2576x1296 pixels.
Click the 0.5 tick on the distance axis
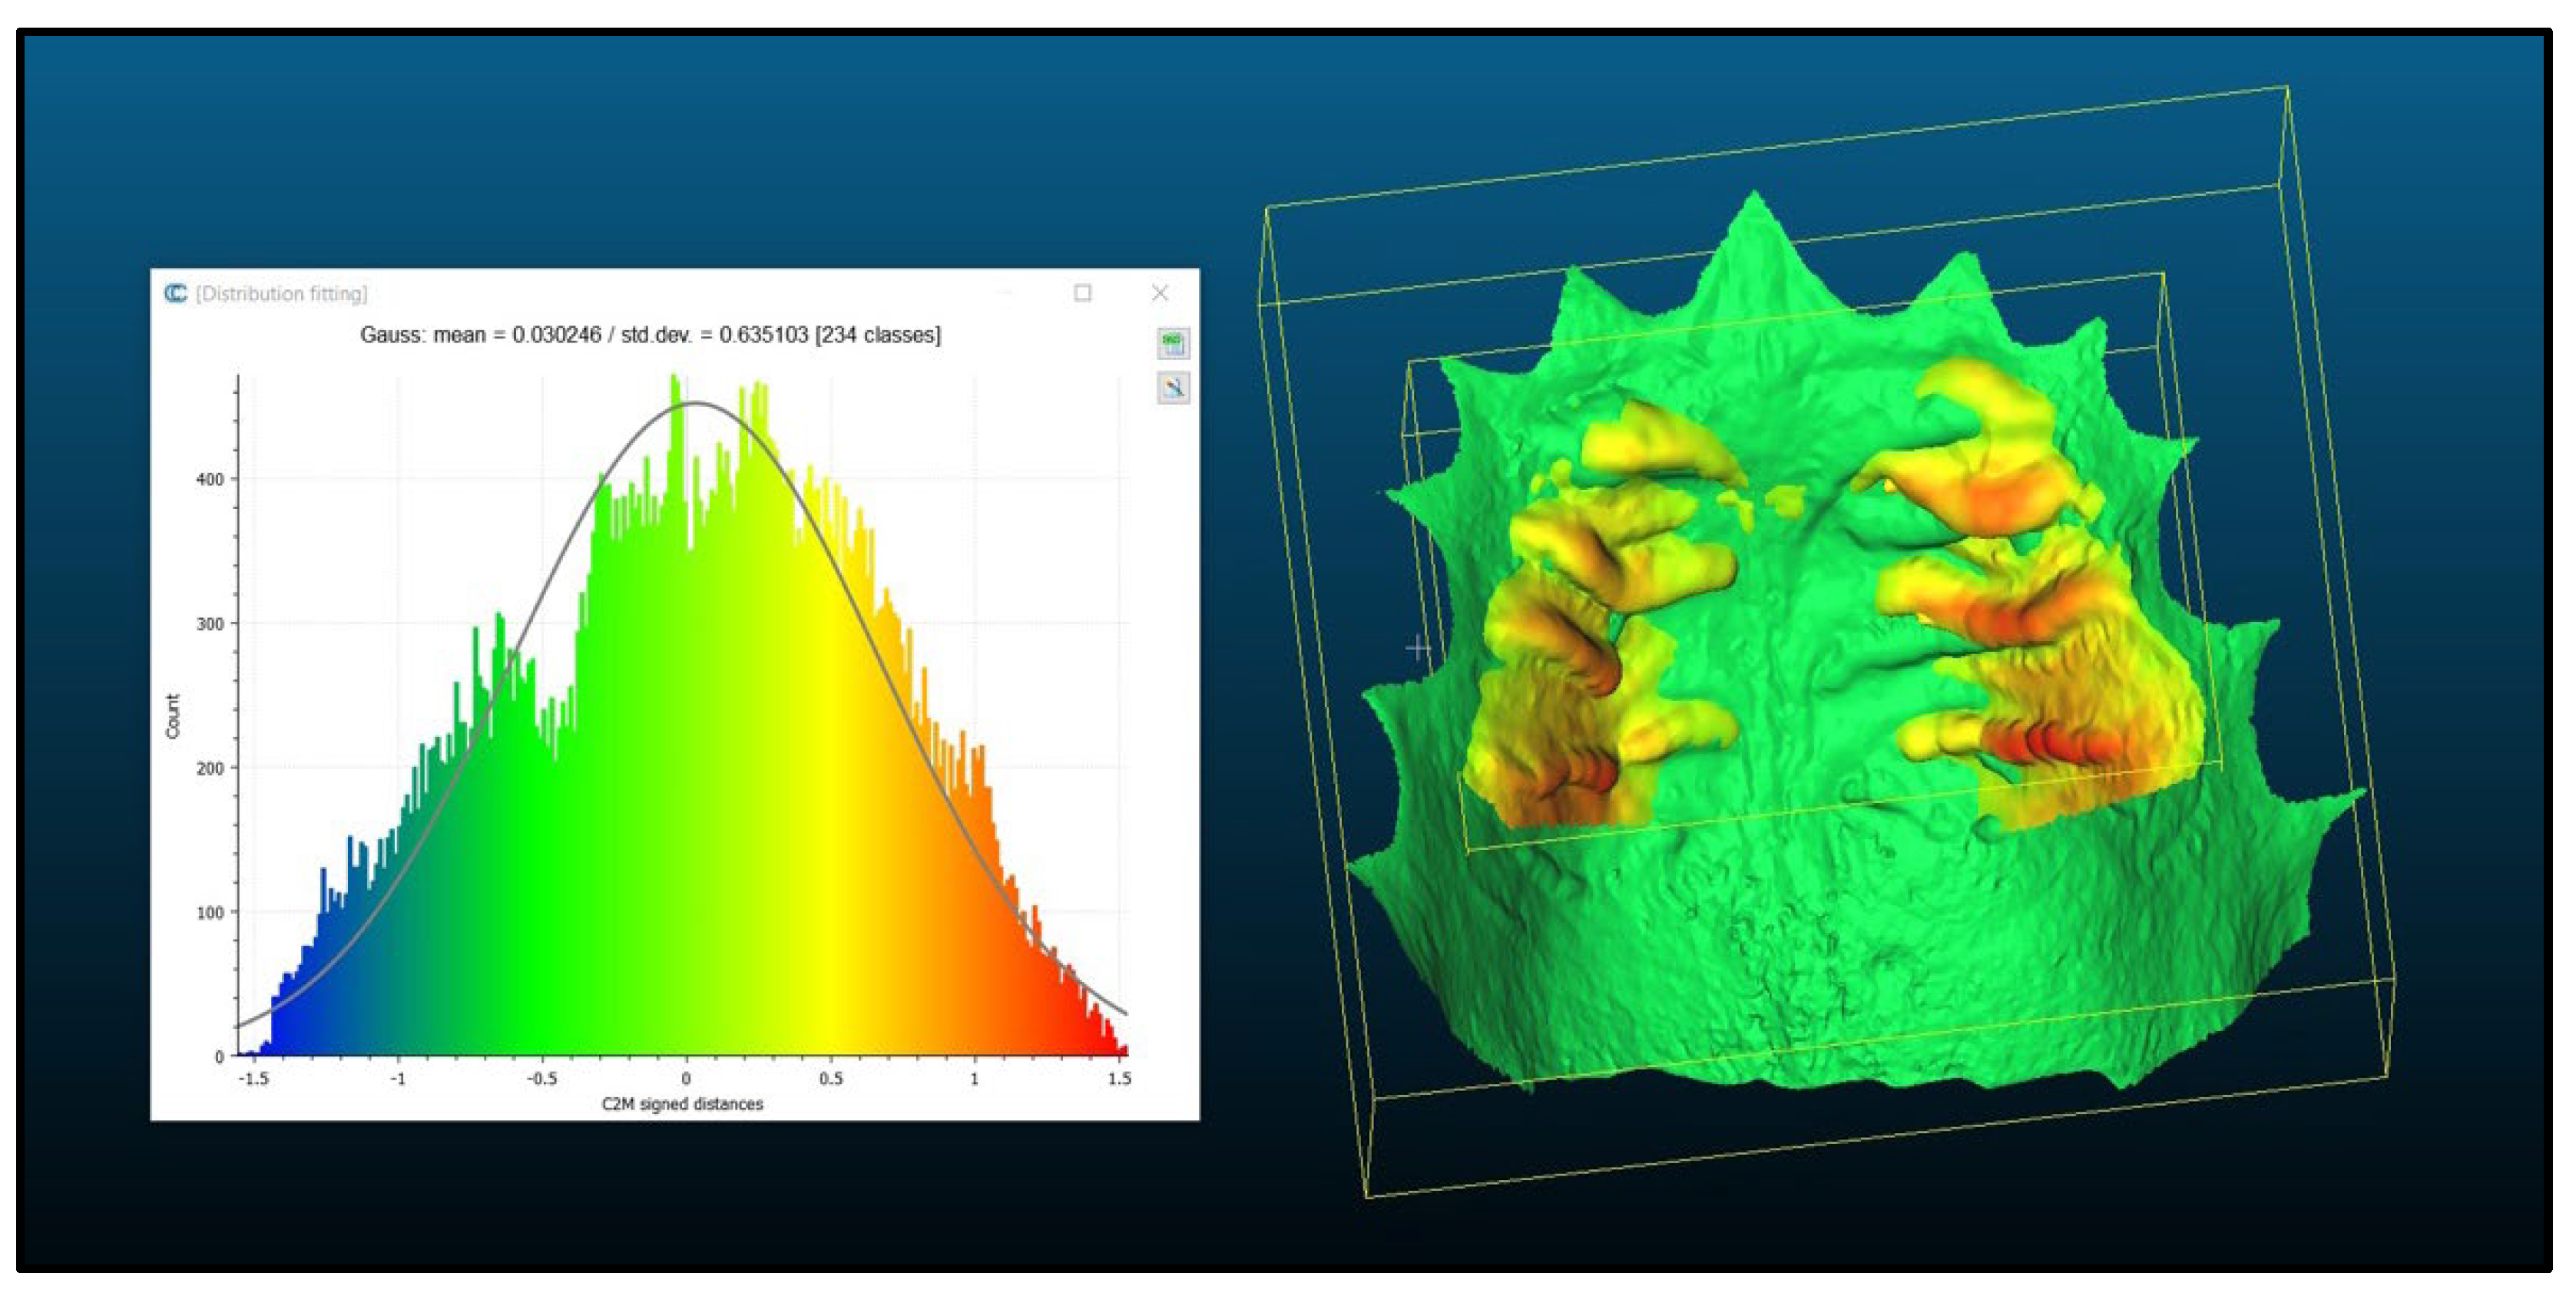[x=830, y=1079]
